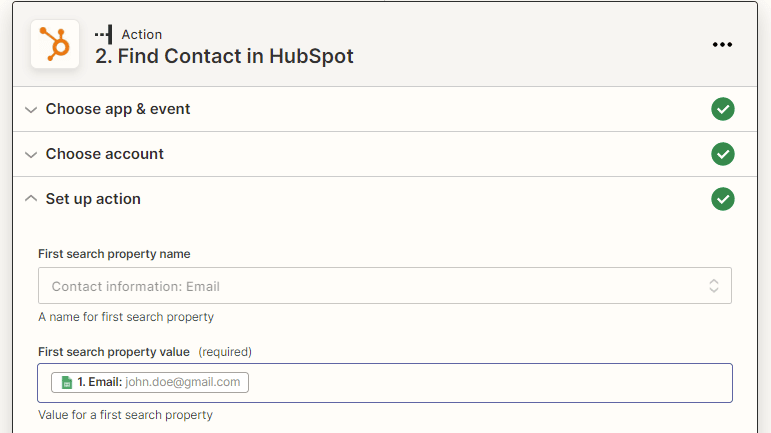Open Contact information: Email dropdown
This screenshot has width=771, height=433.
[x=385, y=286]
